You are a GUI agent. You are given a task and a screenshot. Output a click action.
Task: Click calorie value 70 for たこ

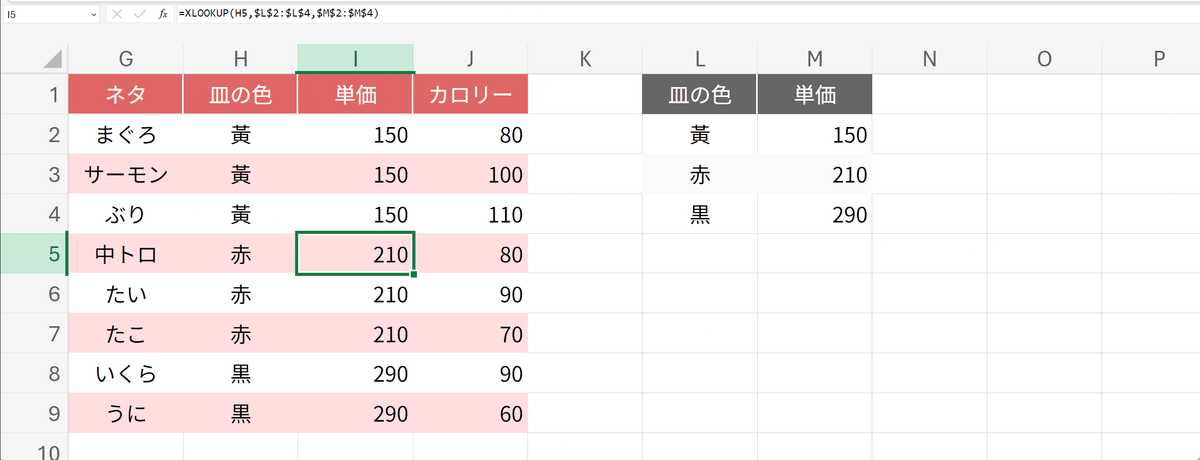click(470, 335)
